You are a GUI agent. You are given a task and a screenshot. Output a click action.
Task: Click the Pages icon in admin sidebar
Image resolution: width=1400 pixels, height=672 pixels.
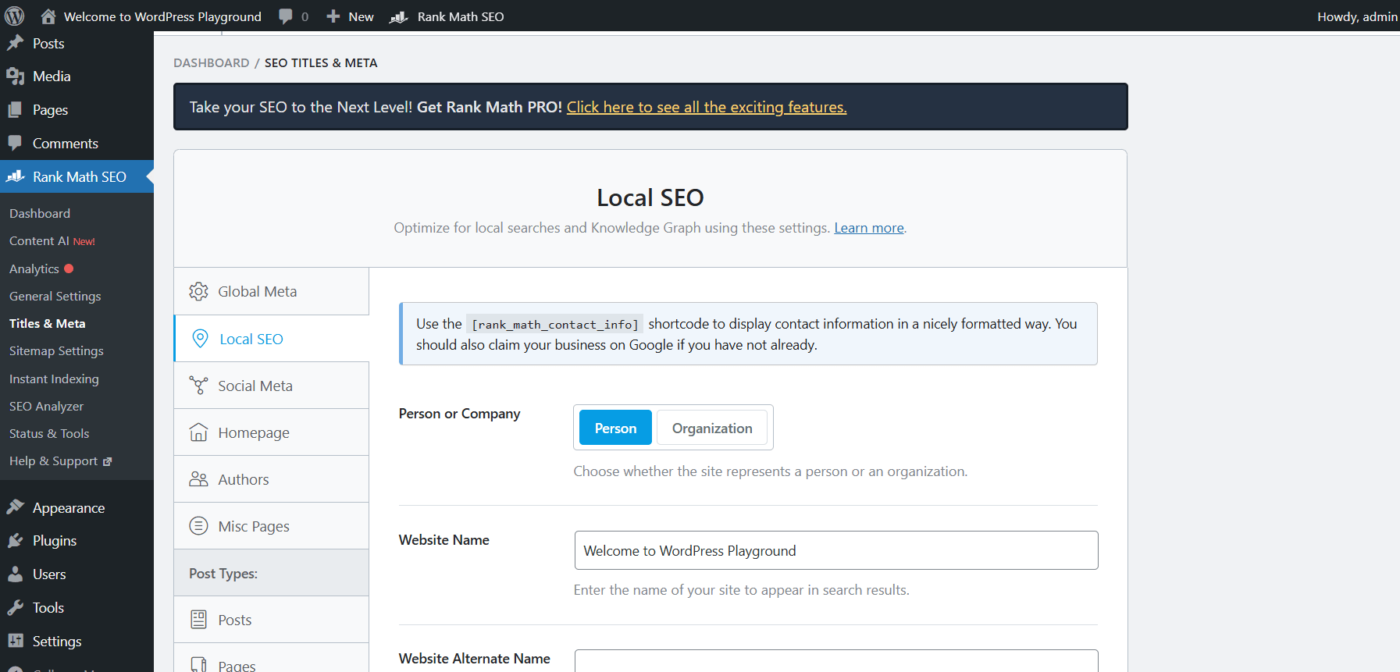15,110
